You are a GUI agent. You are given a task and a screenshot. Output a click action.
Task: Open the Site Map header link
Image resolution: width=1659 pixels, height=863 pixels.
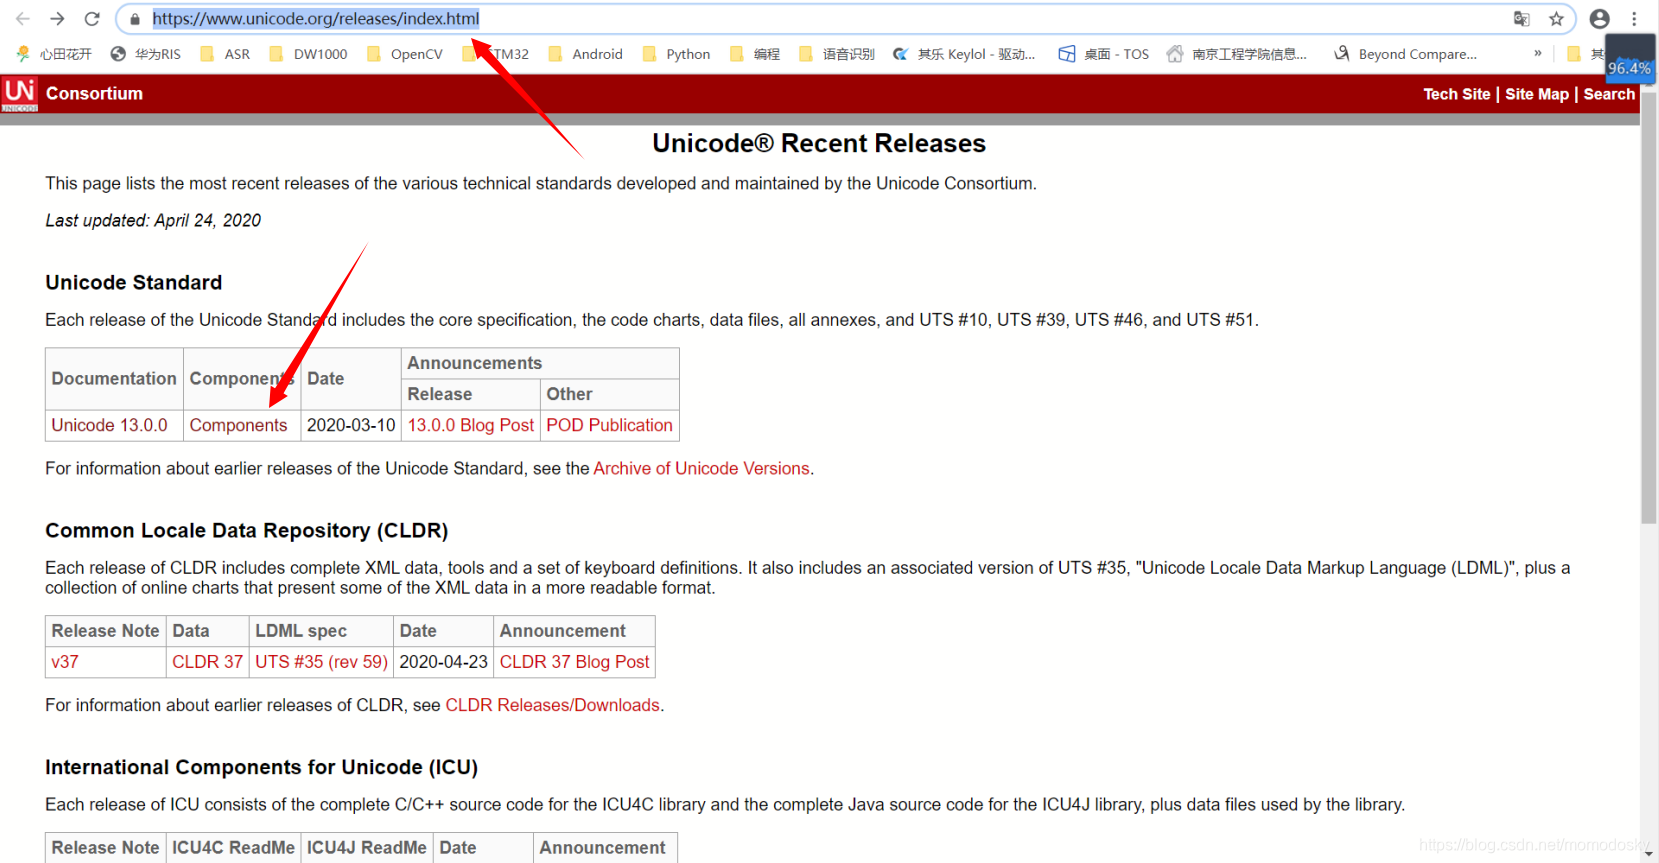pyautogui.click(x=1537, y=94)
